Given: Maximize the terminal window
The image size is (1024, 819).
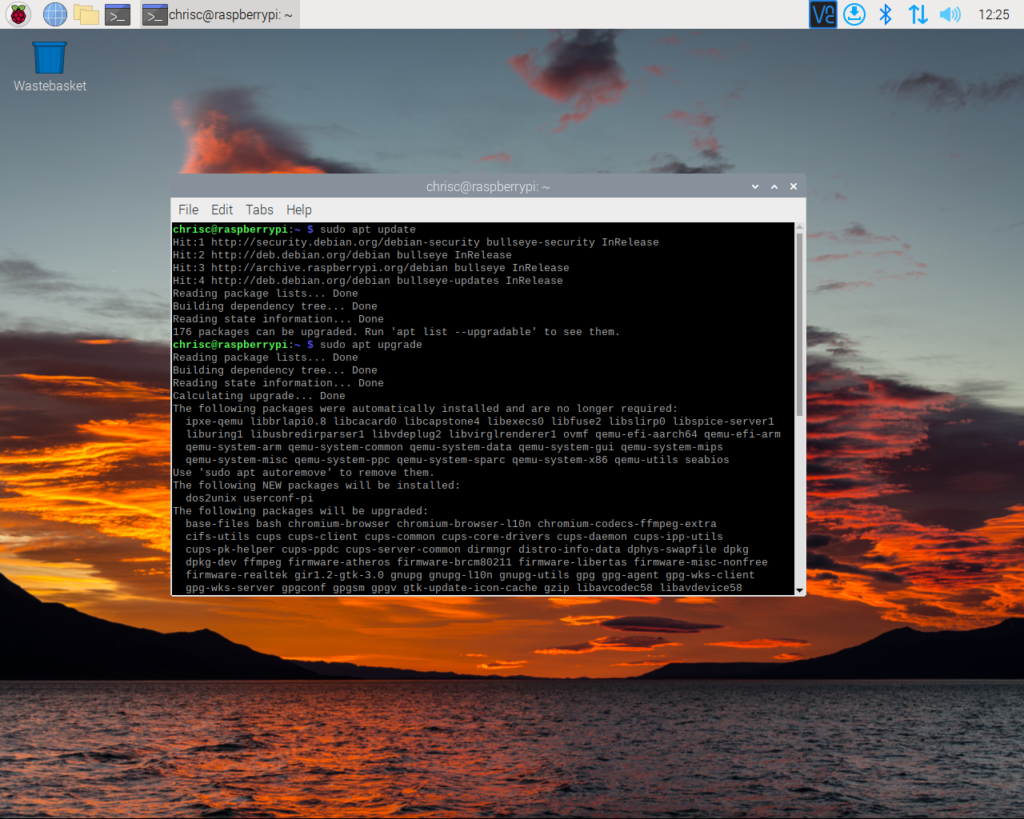Looking at the screenshot, I should pos(775,187).
